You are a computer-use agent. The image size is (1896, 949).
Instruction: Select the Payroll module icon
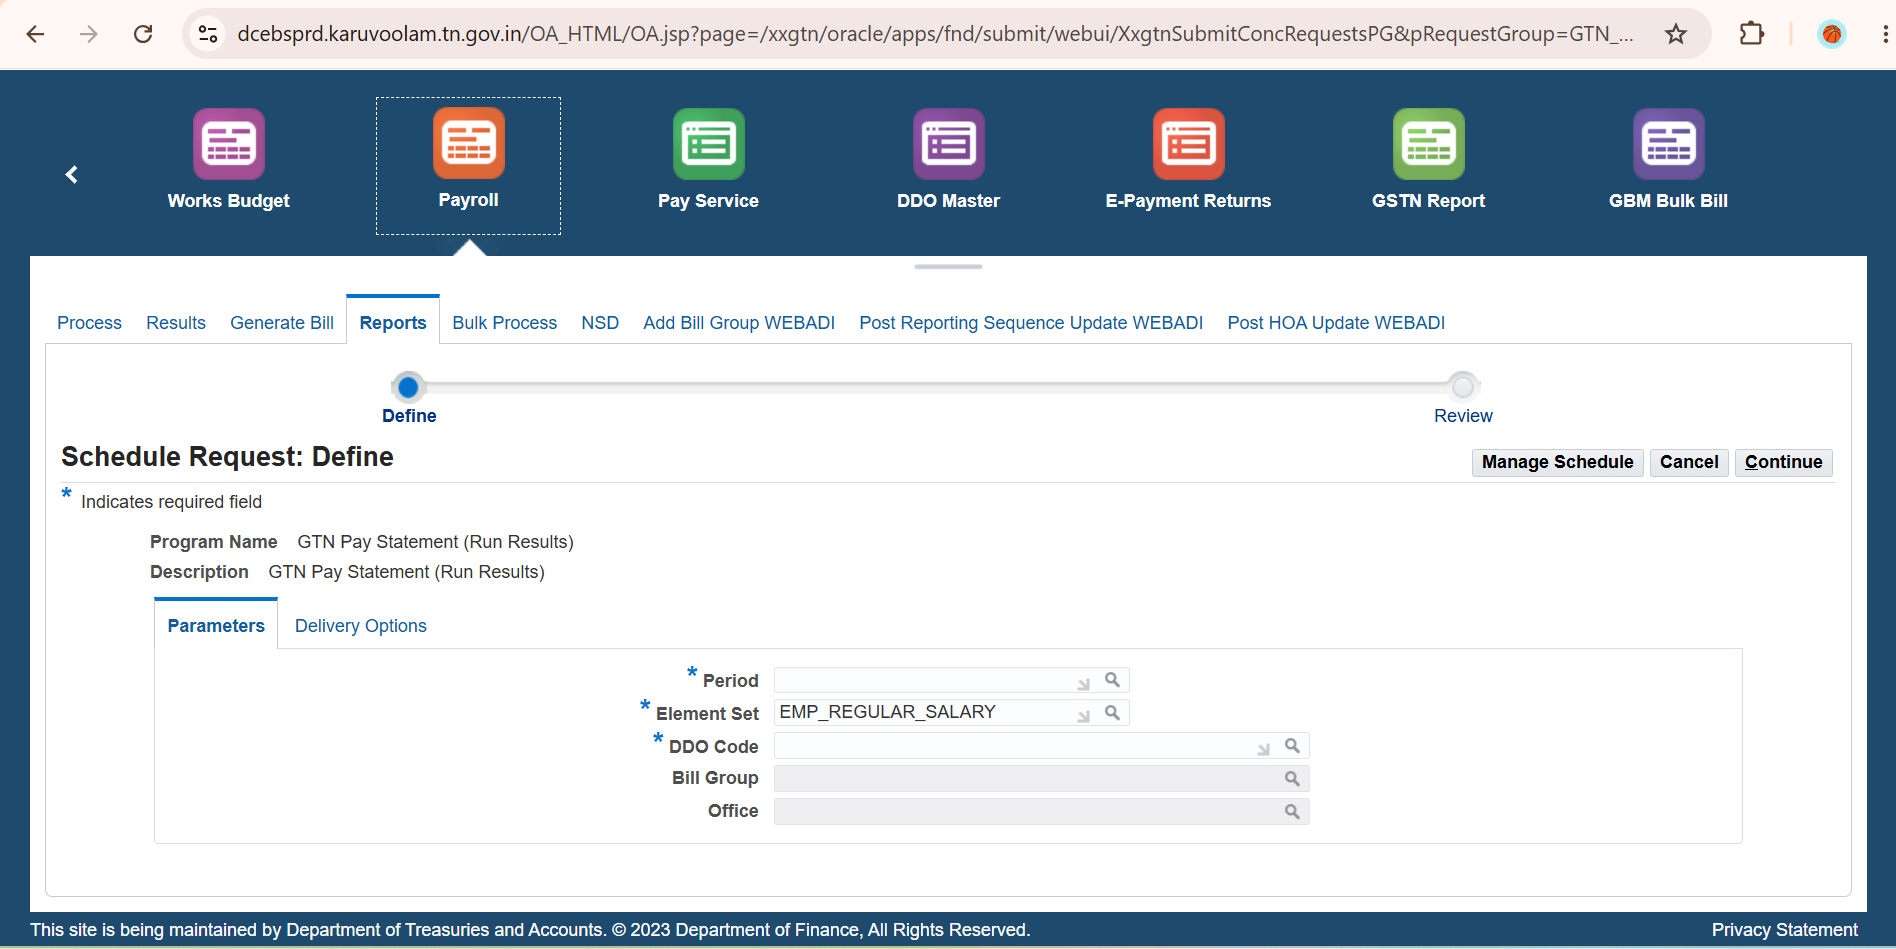click(x=469, y=143)
